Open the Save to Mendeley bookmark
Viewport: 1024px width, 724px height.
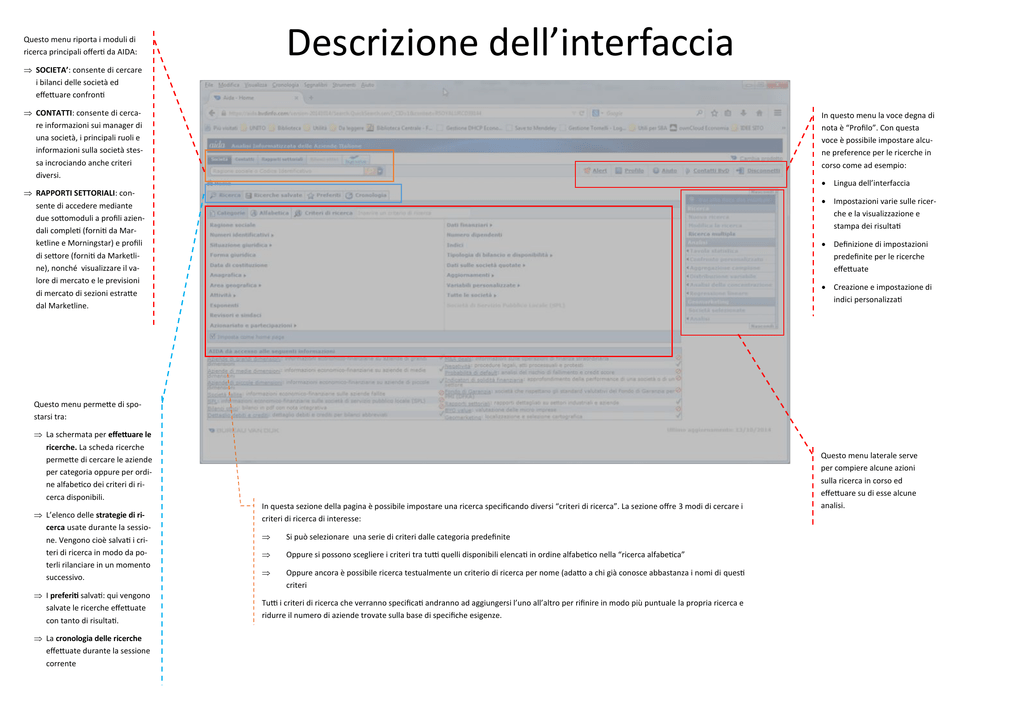pyautogui.click(x=531, y=128)
